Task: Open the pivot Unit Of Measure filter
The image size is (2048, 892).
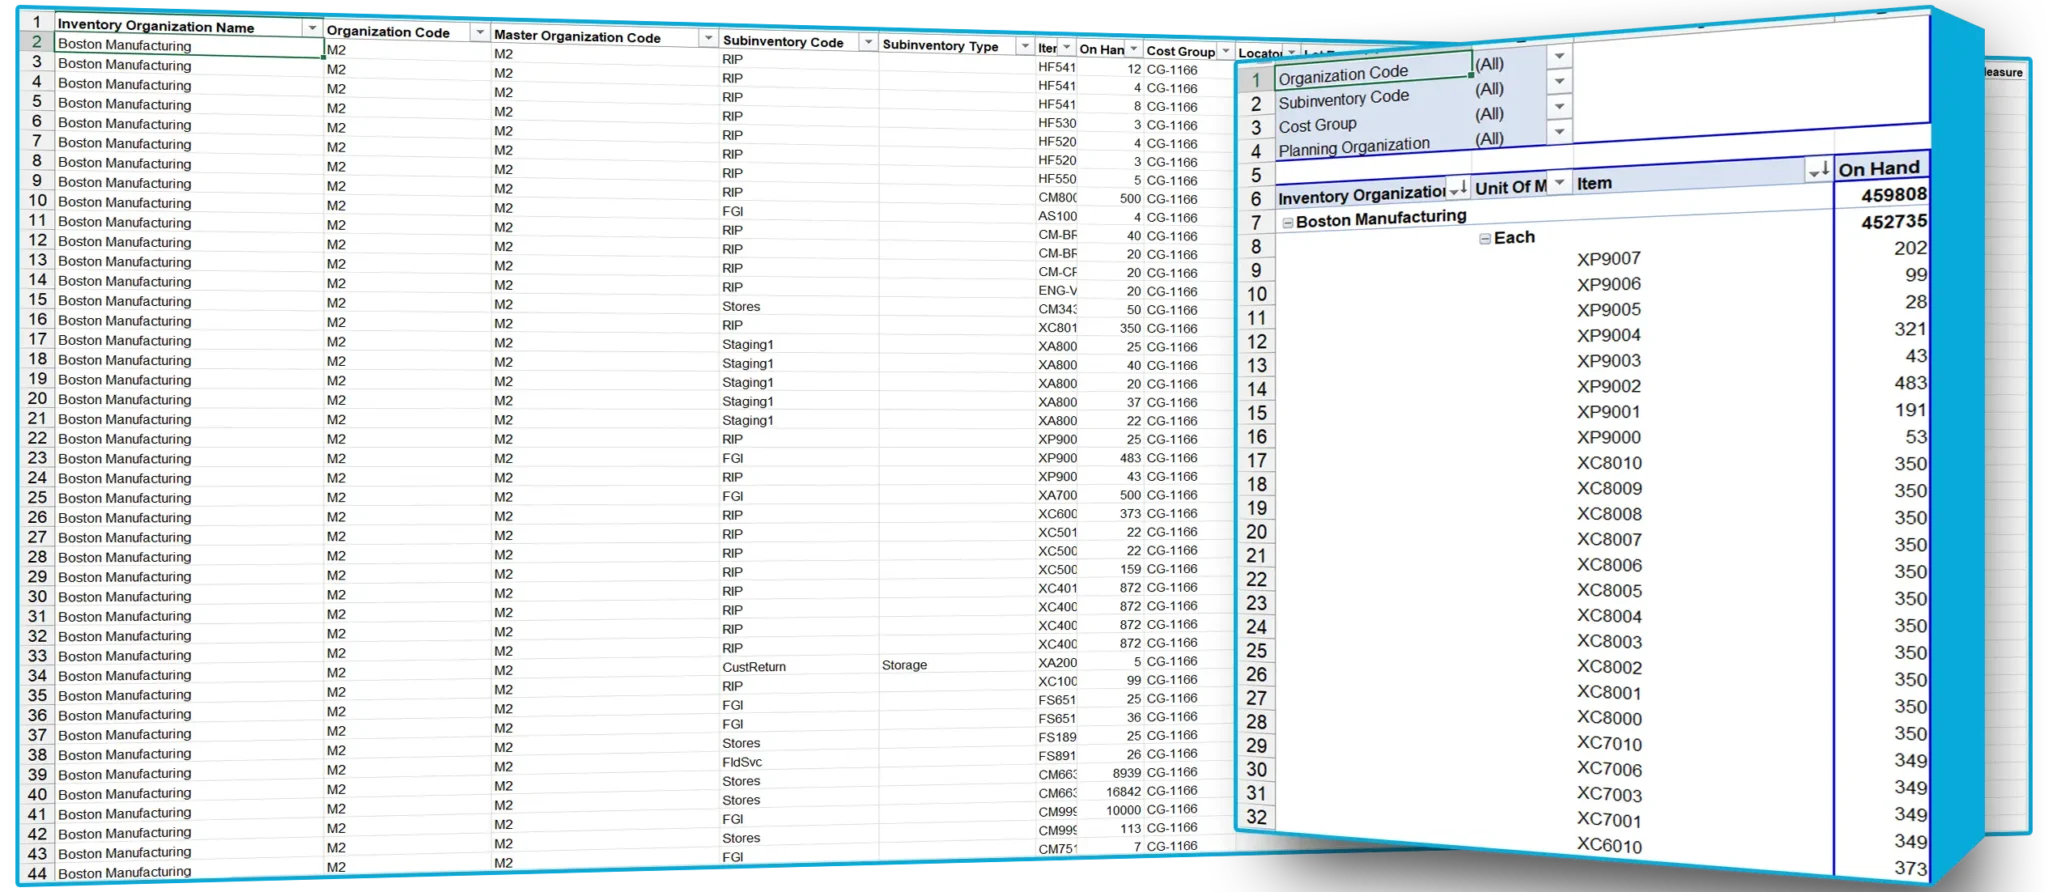Action: (x=1559, y=183)
